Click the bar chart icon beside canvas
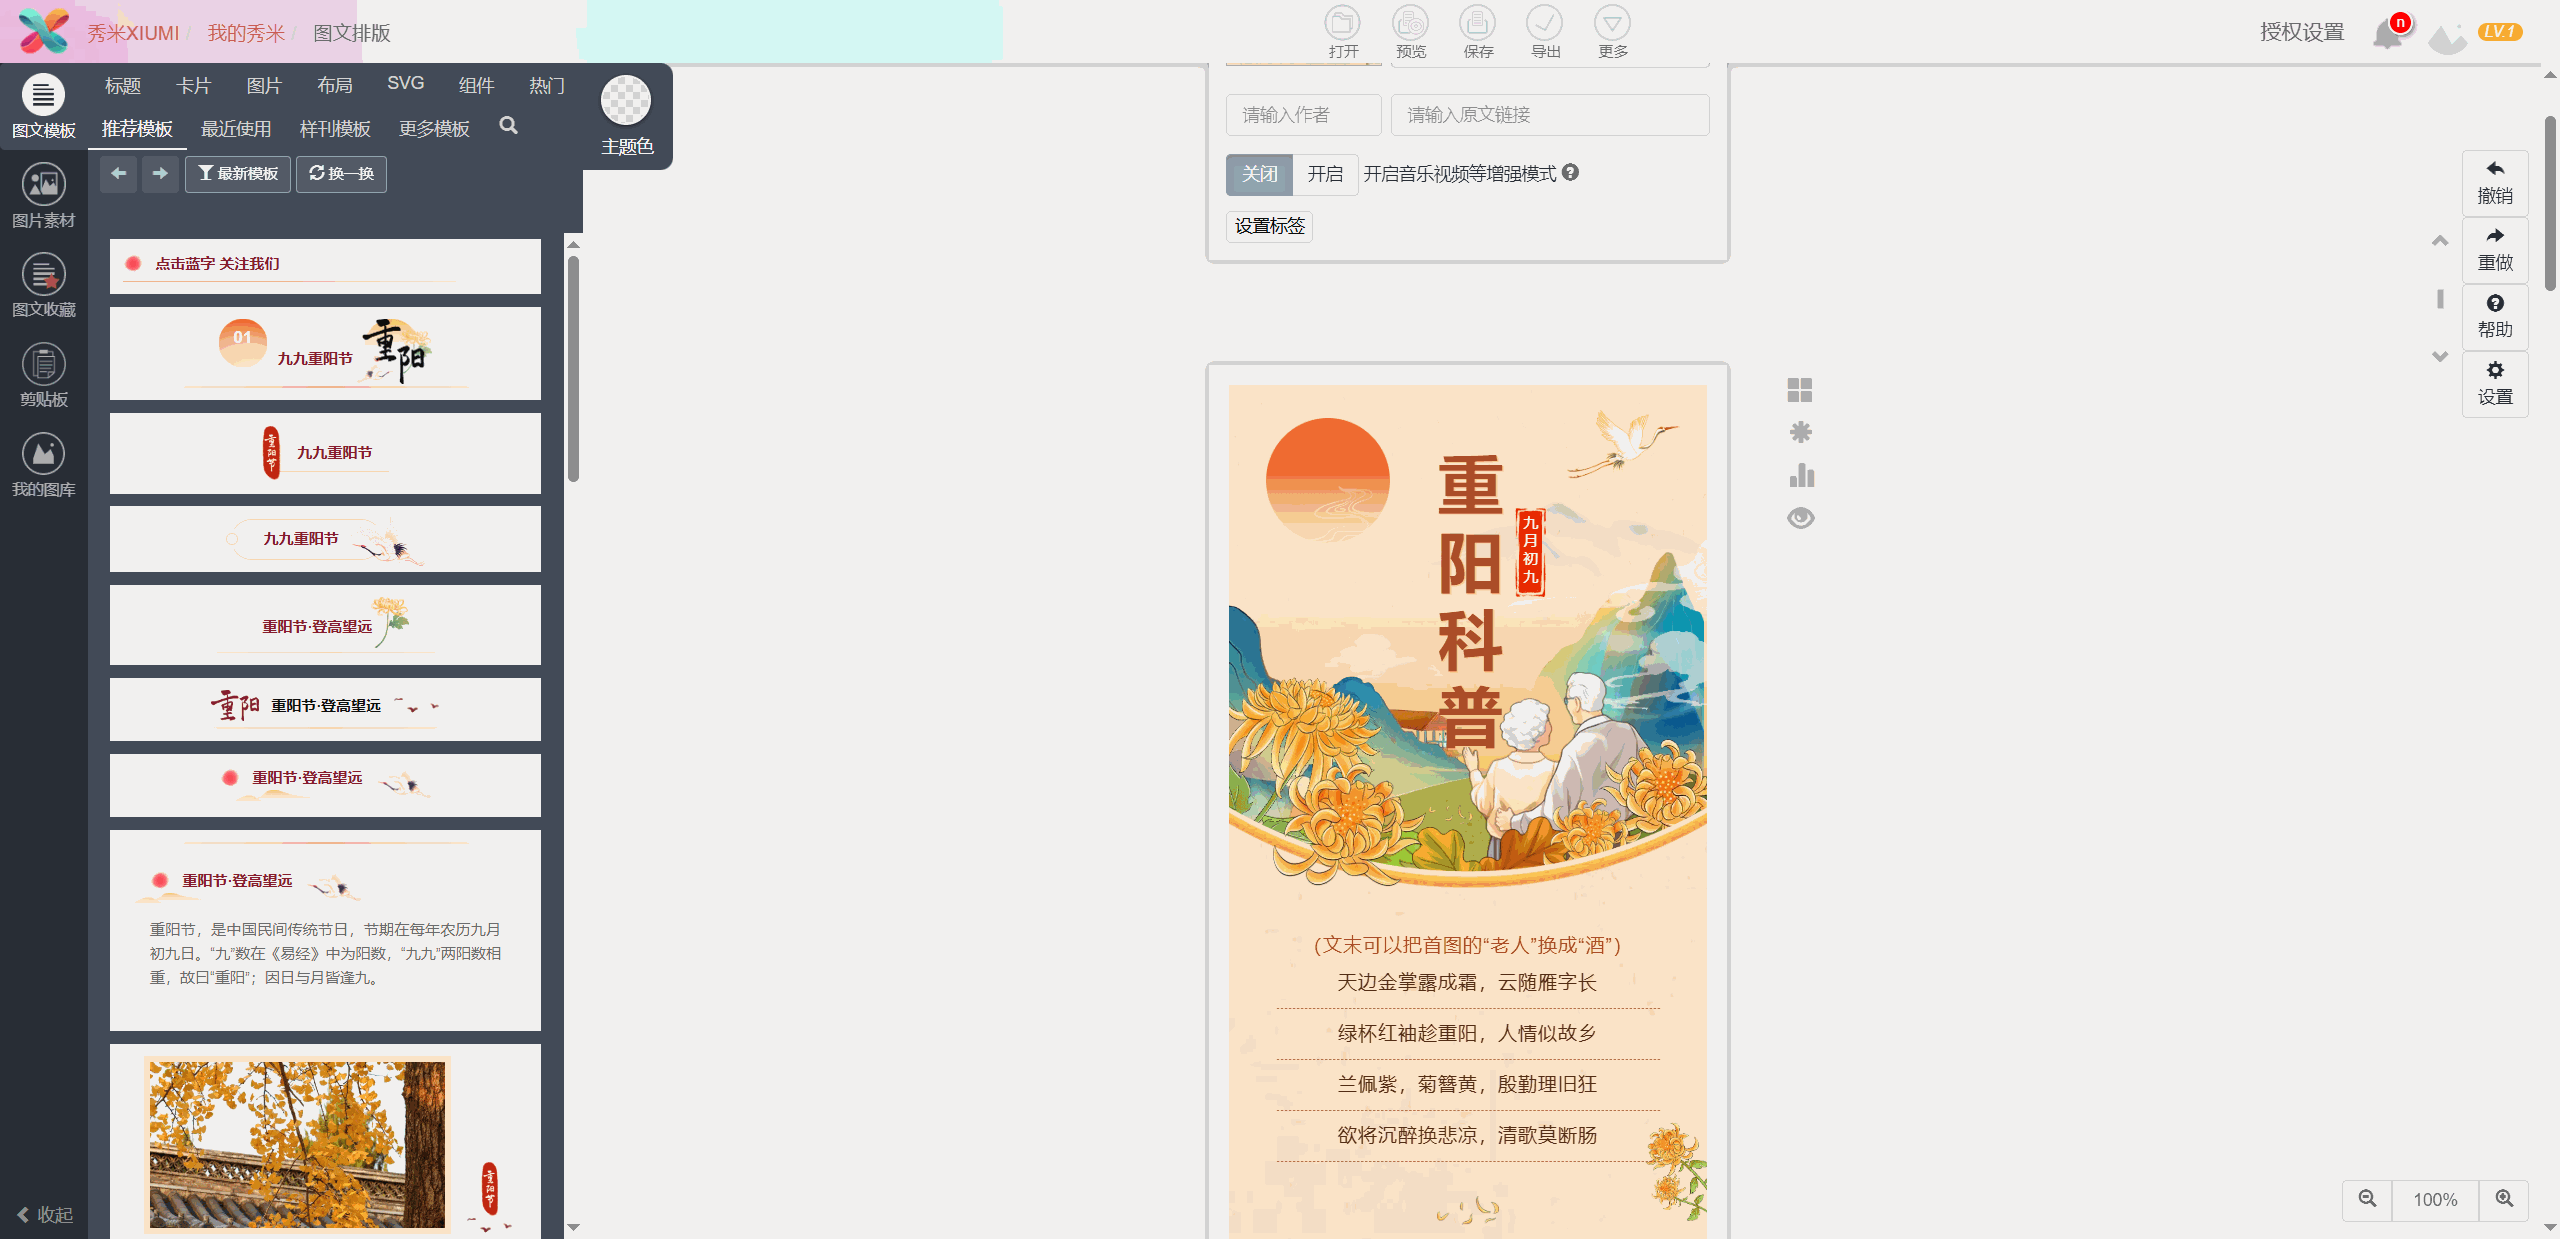This screenshot has height=1239, width=2560. (1801, 475)
